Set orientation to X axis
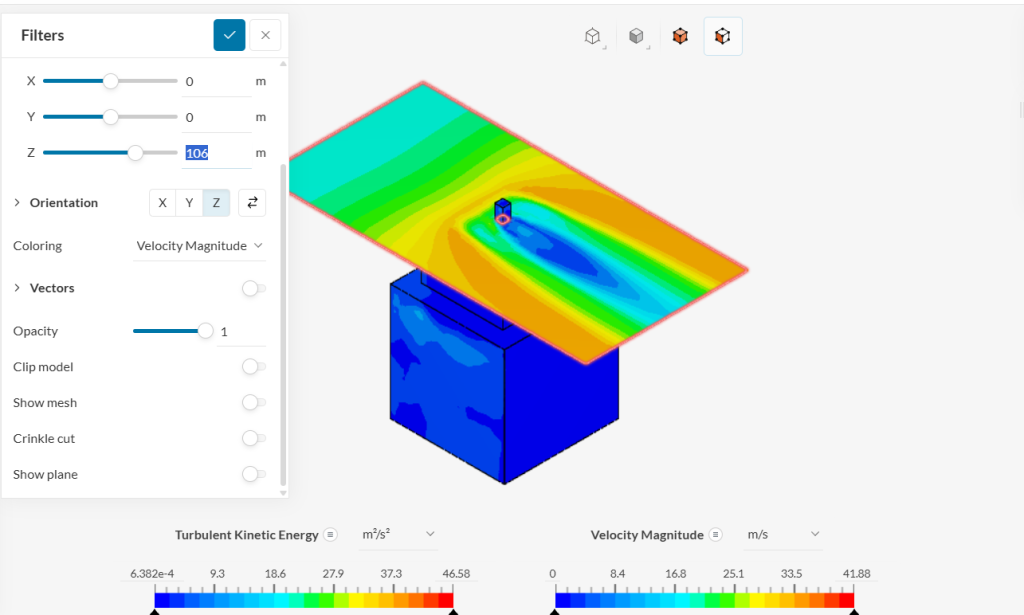This screenshot has width=1024, height=615. point(163,203)
